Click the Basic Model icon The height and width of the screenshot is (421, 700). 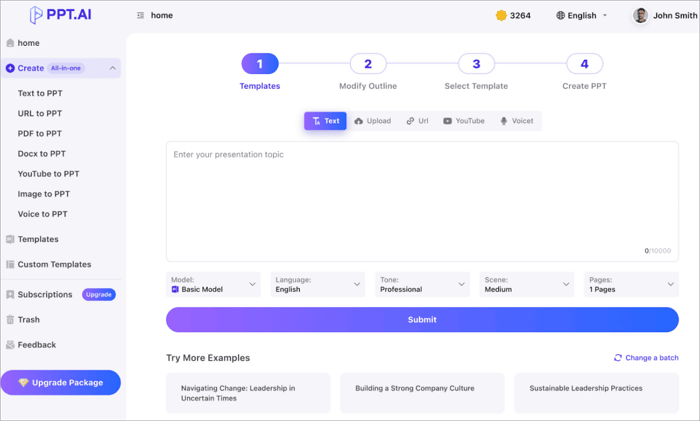(x=175, y=289)
